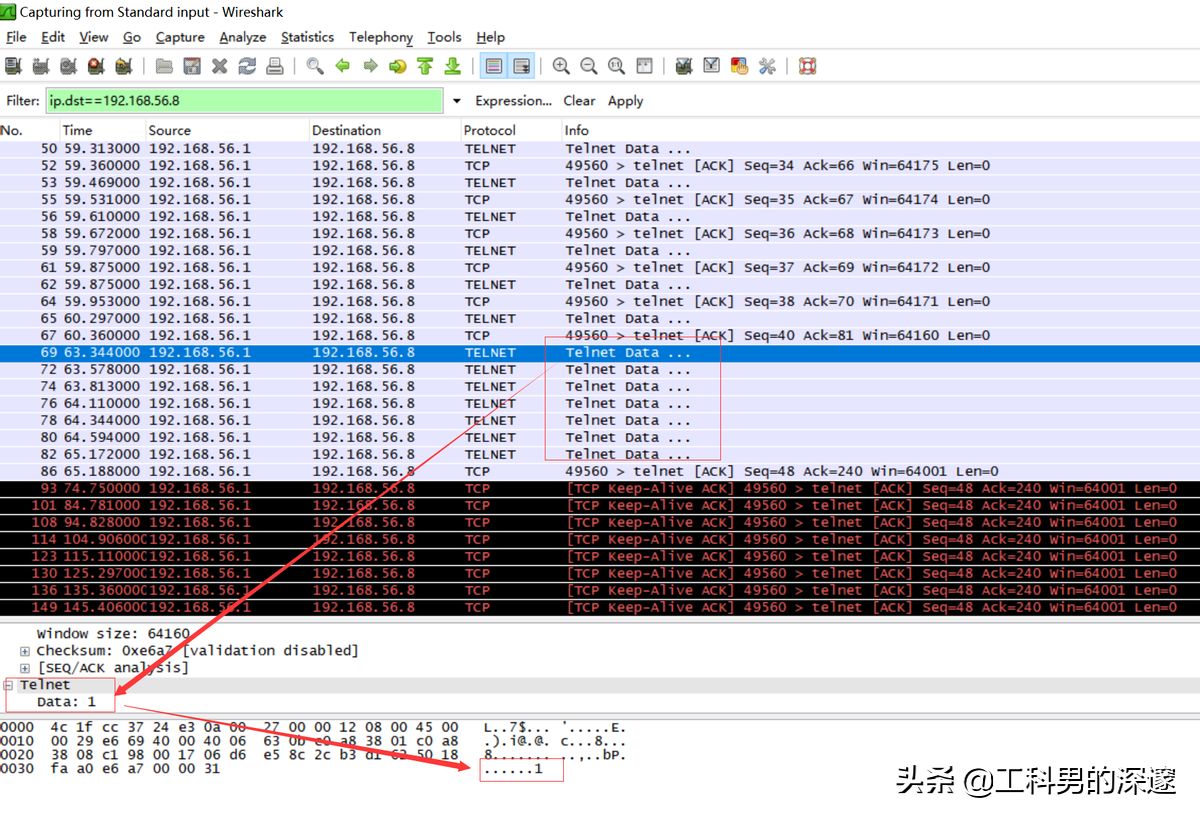The width and height of the screenshot is (1200, 819).
Task: Open the Statistics menu
Action: (307, 37)
